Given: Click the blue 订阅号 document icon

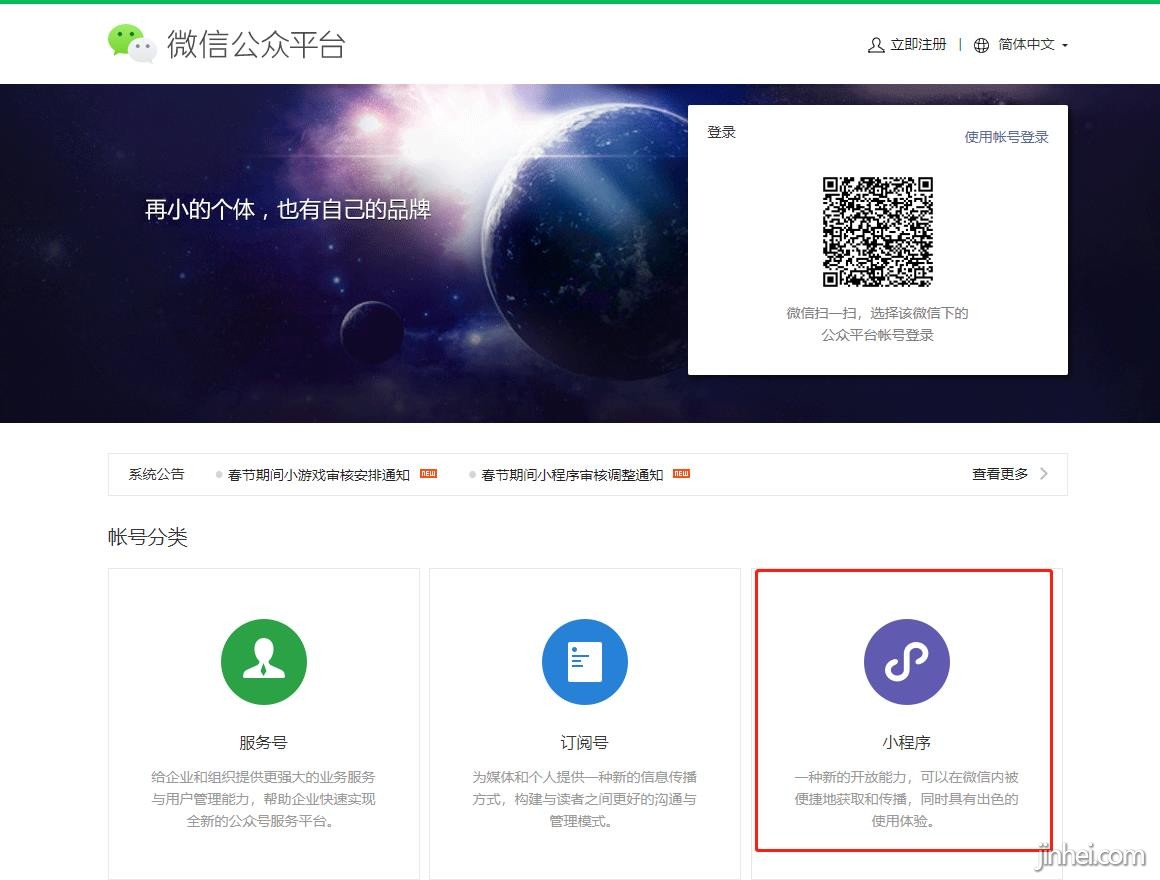Looking at the screenshot, I should click(x=584, y=661).
